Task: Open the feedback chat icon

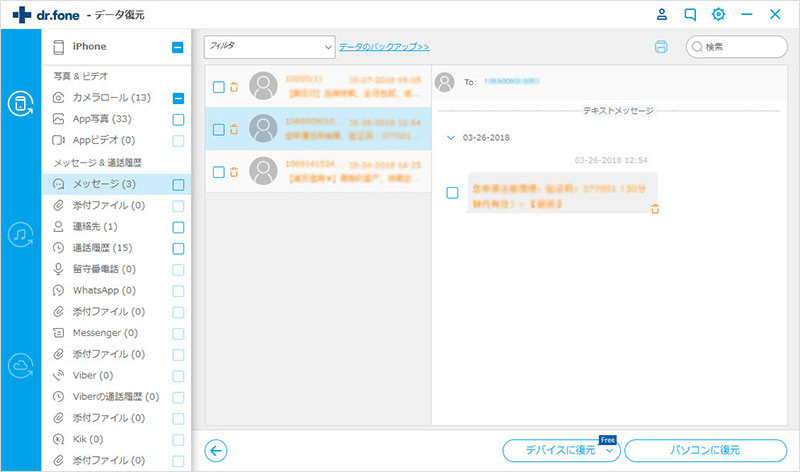Action: [689, 14]
